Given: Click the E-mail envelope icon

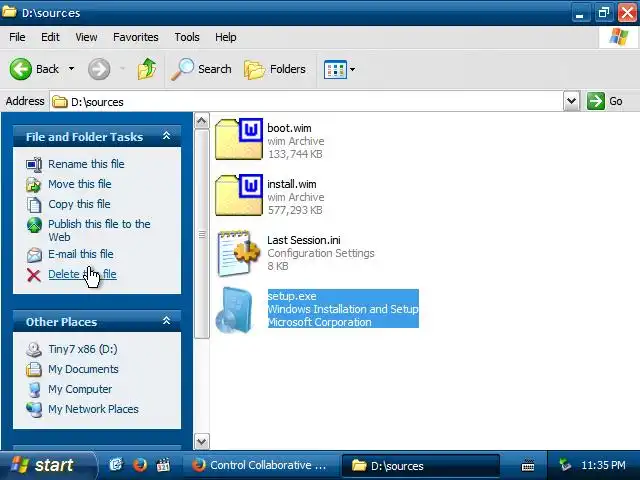Looking at the screenshot, I should [34, 255].
